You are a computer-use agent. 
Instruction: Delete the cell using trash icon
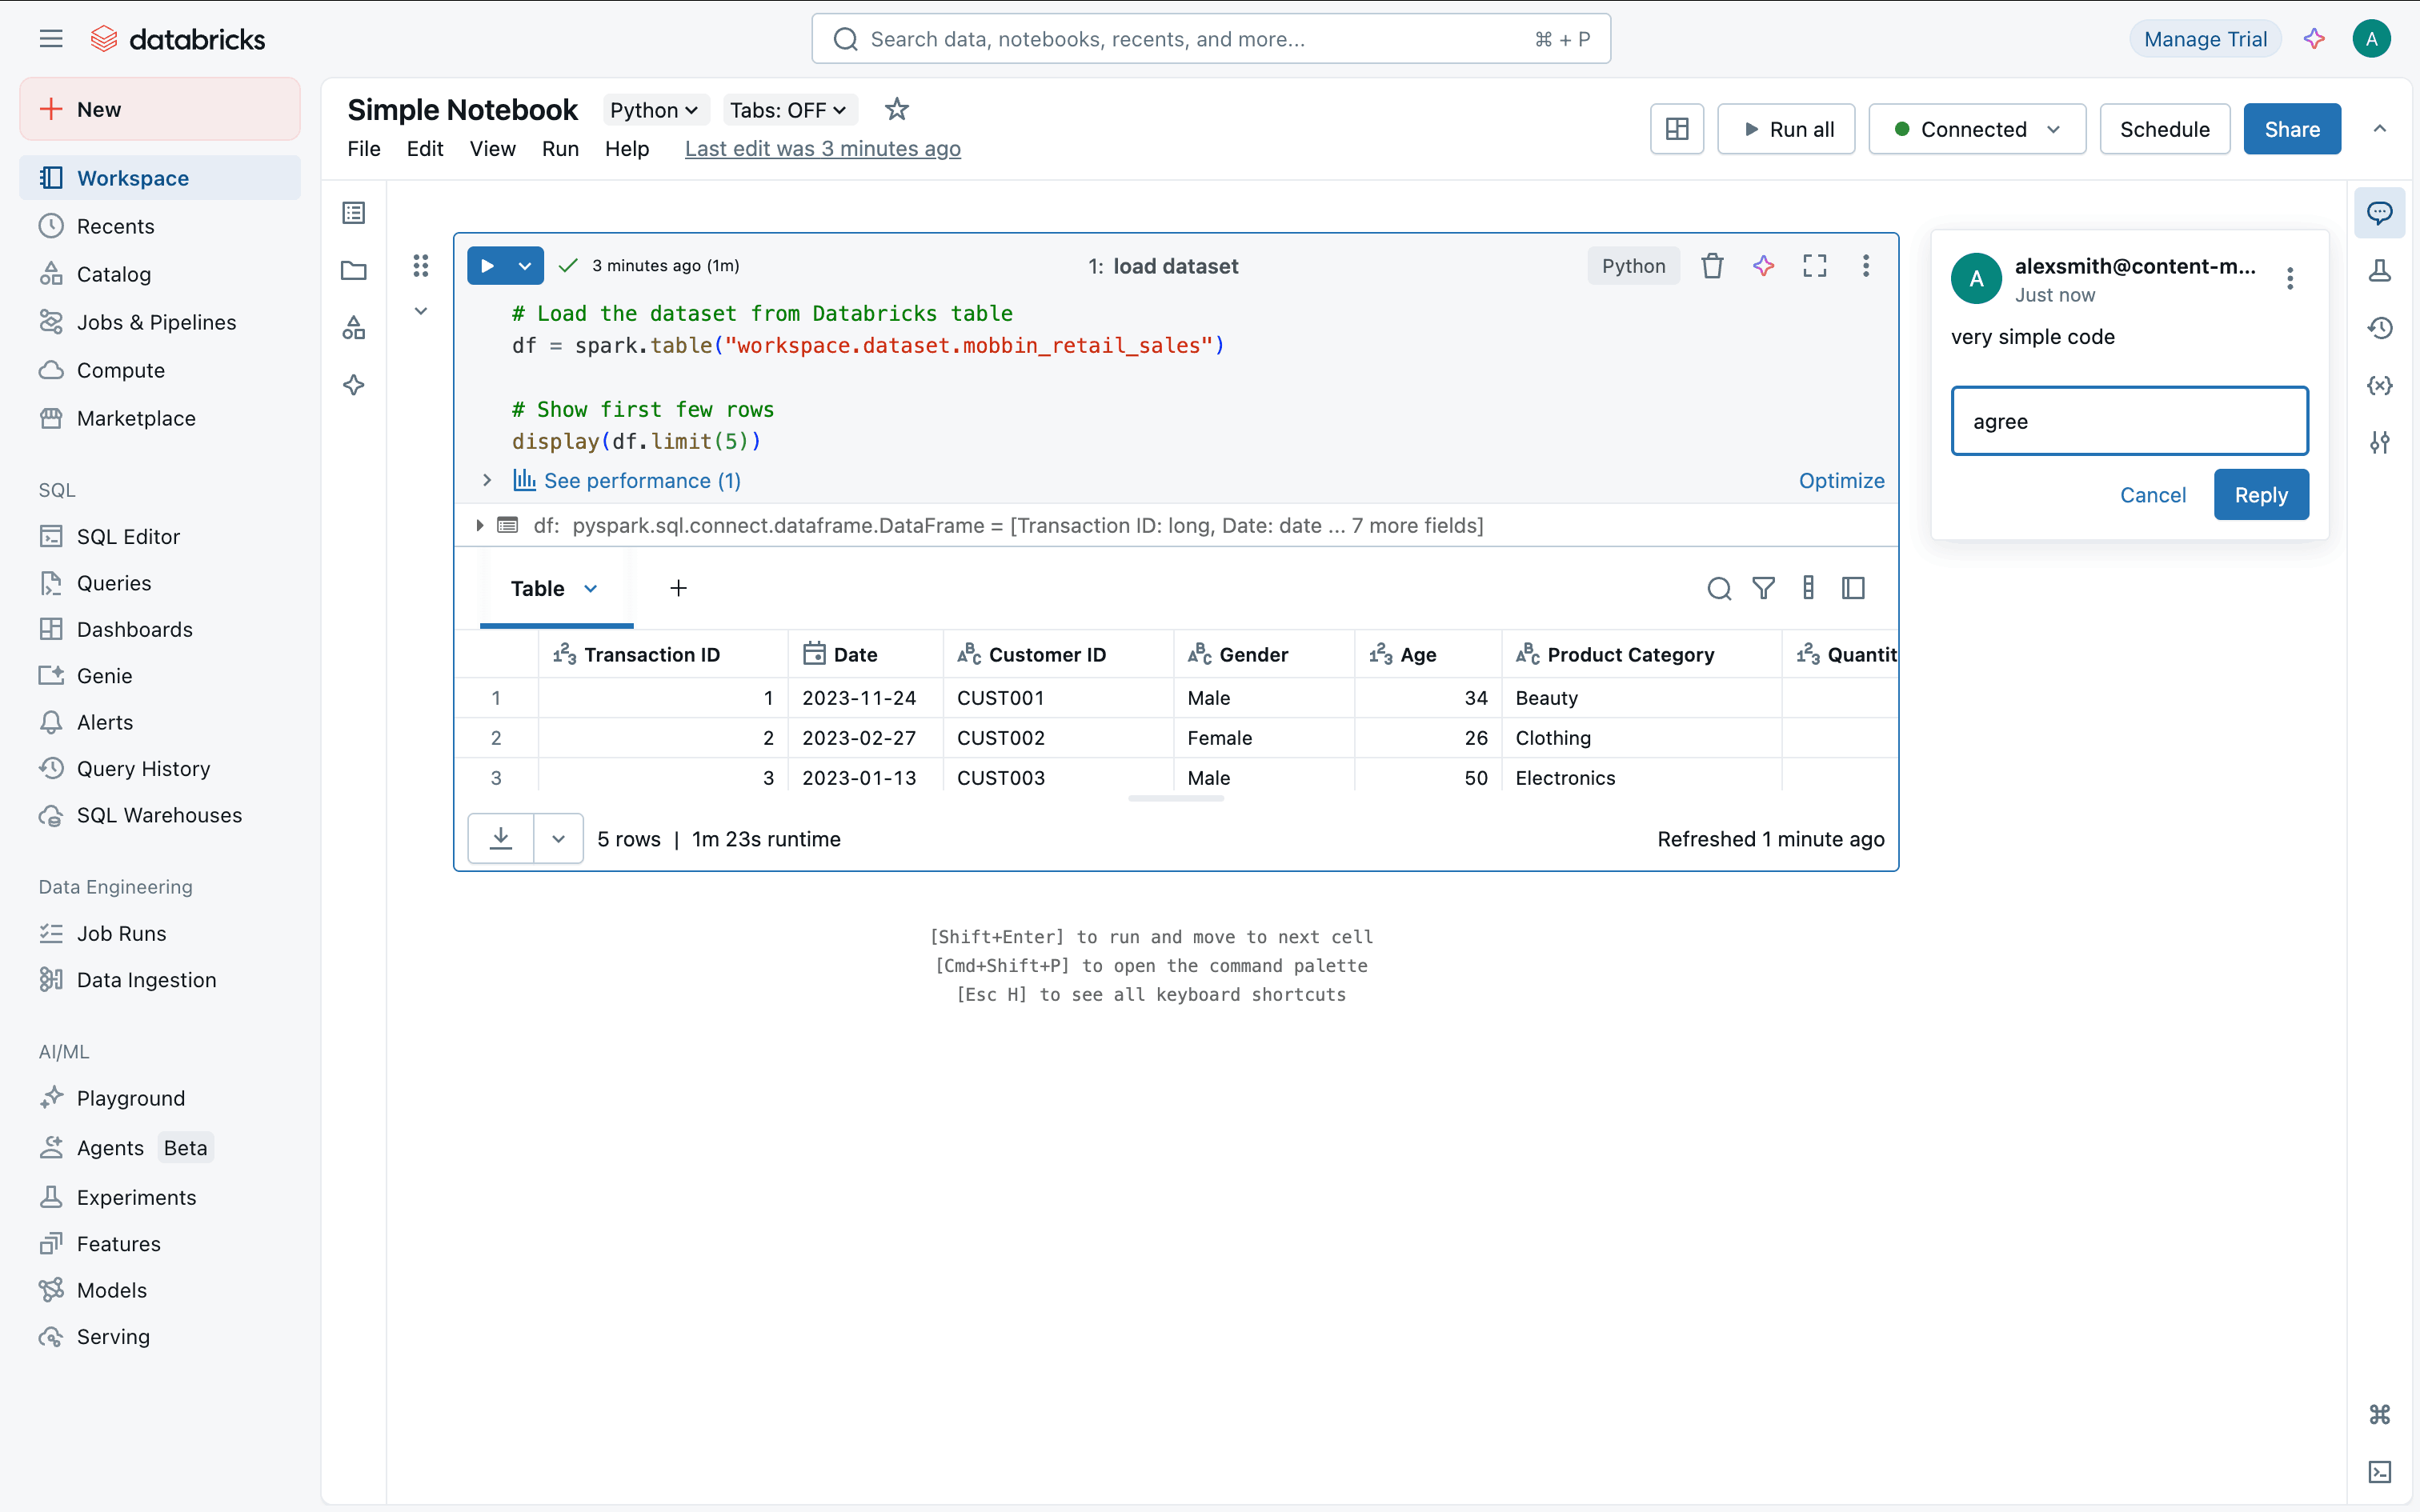point(1712,266)
